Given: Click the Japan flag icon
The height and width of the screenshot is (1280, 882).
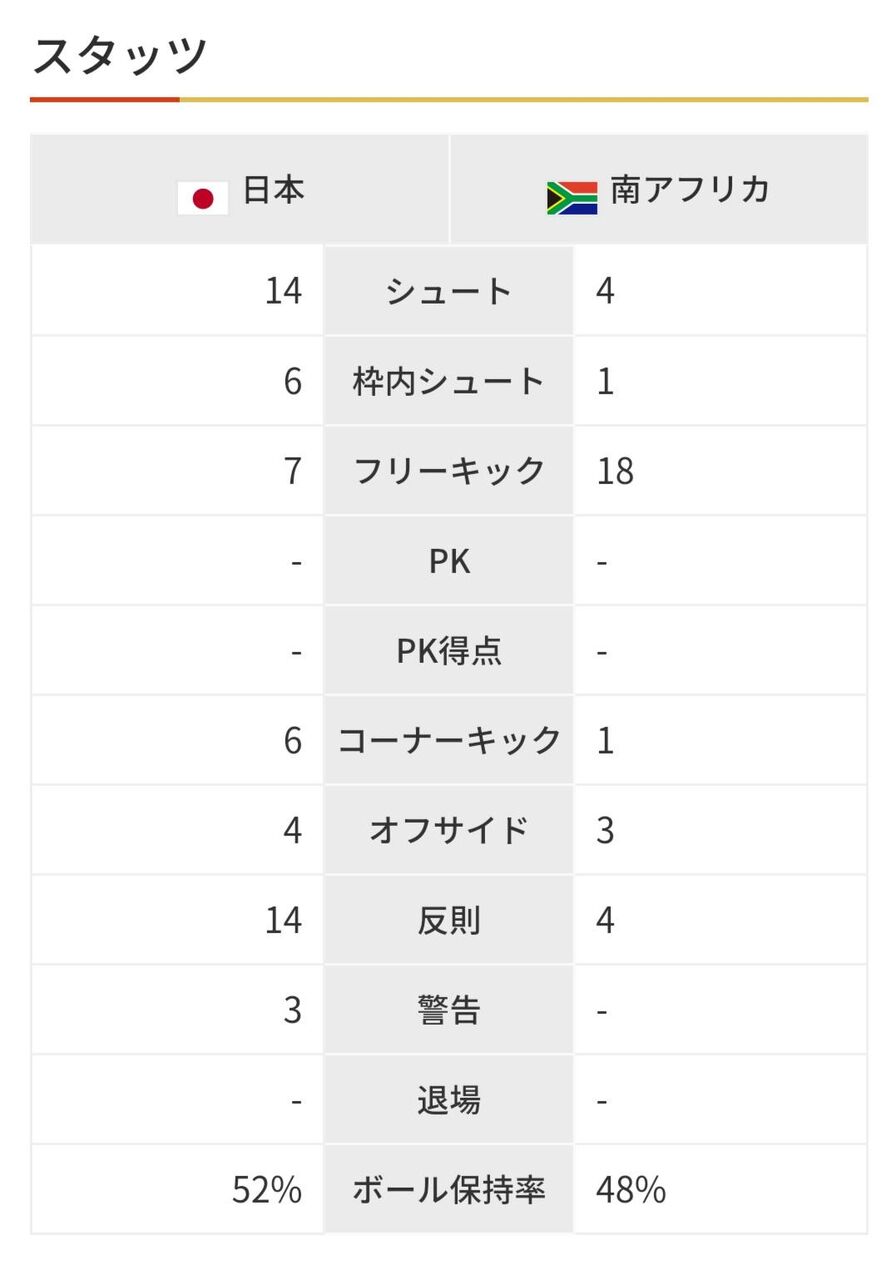Looking at the screenshot, I should pos(203,197).
